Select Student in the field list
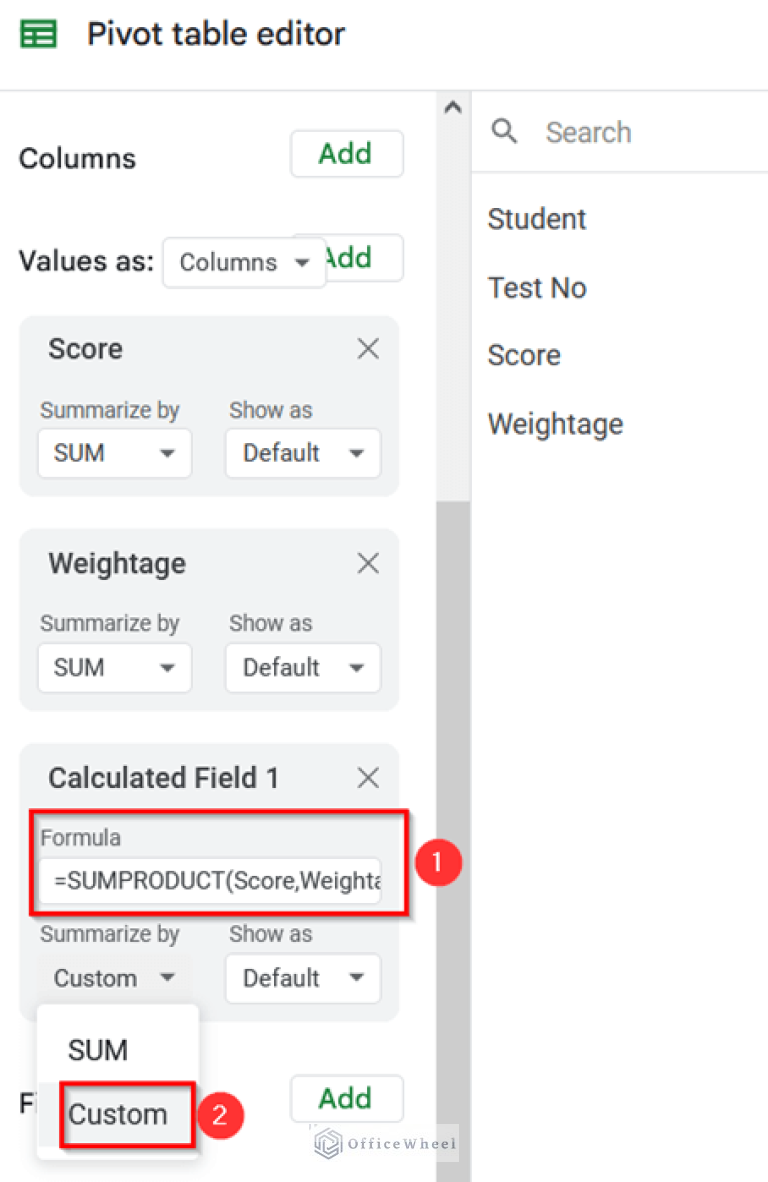 536,219
